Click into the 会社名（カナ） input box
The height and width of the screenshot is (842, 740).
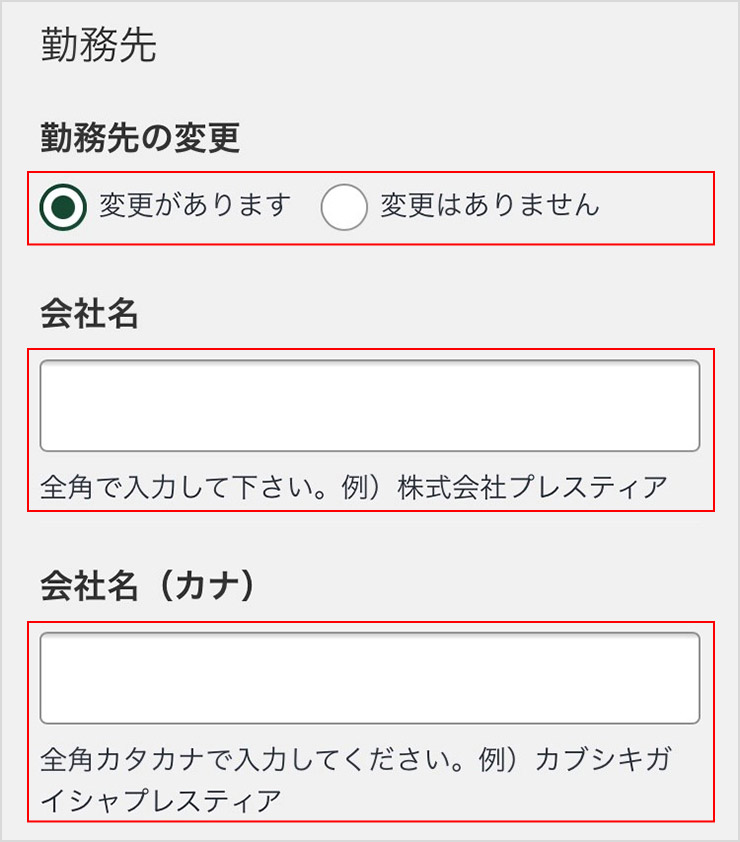point(369,677)
